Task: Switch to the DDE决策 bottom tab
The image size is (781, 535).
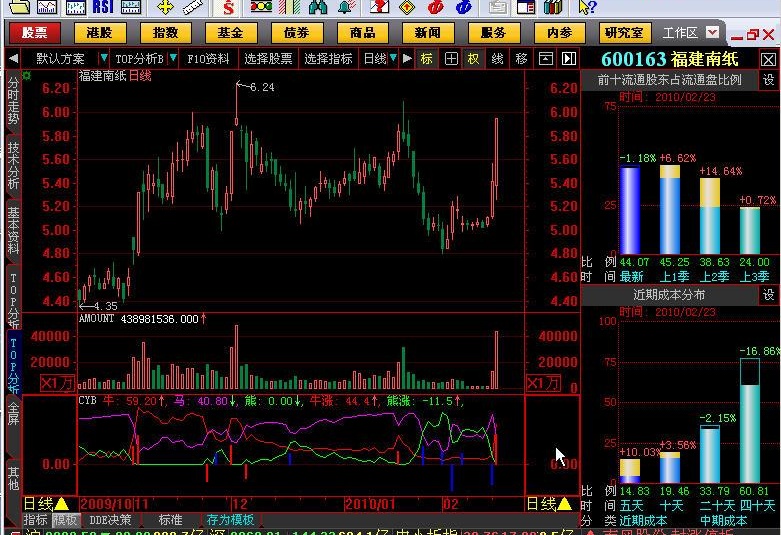Action: (x=110, y=520)
